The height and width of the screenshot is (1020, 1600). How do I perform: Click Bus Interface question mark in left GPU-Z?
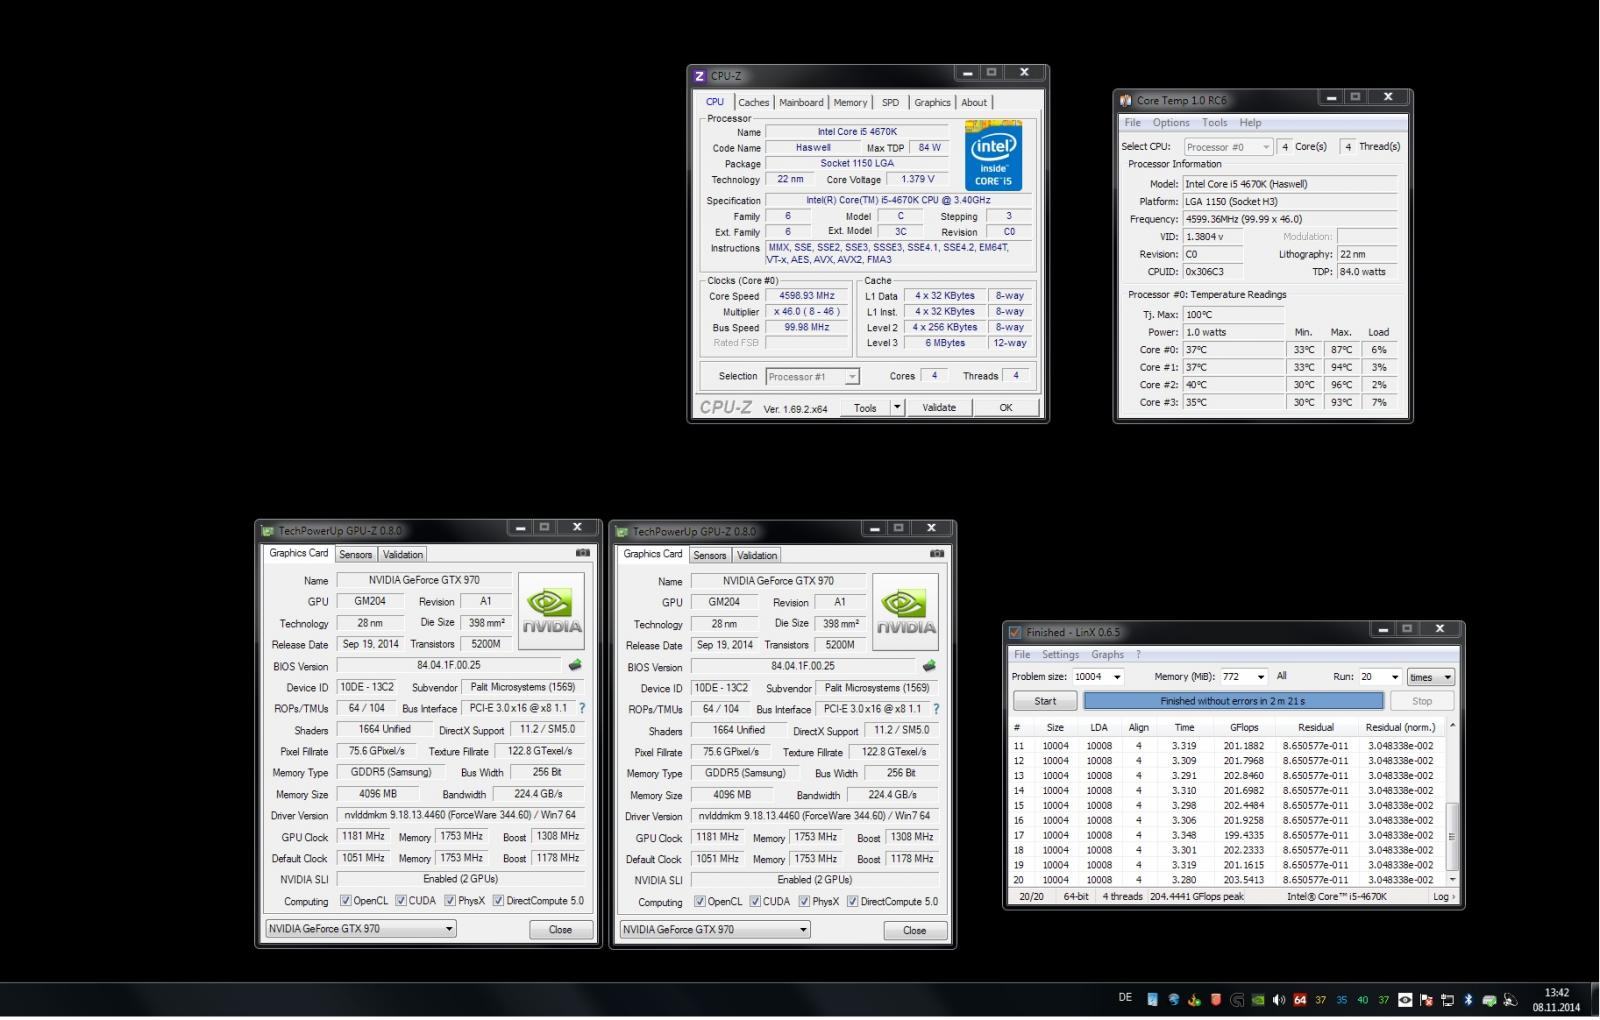tap(582, 708)
